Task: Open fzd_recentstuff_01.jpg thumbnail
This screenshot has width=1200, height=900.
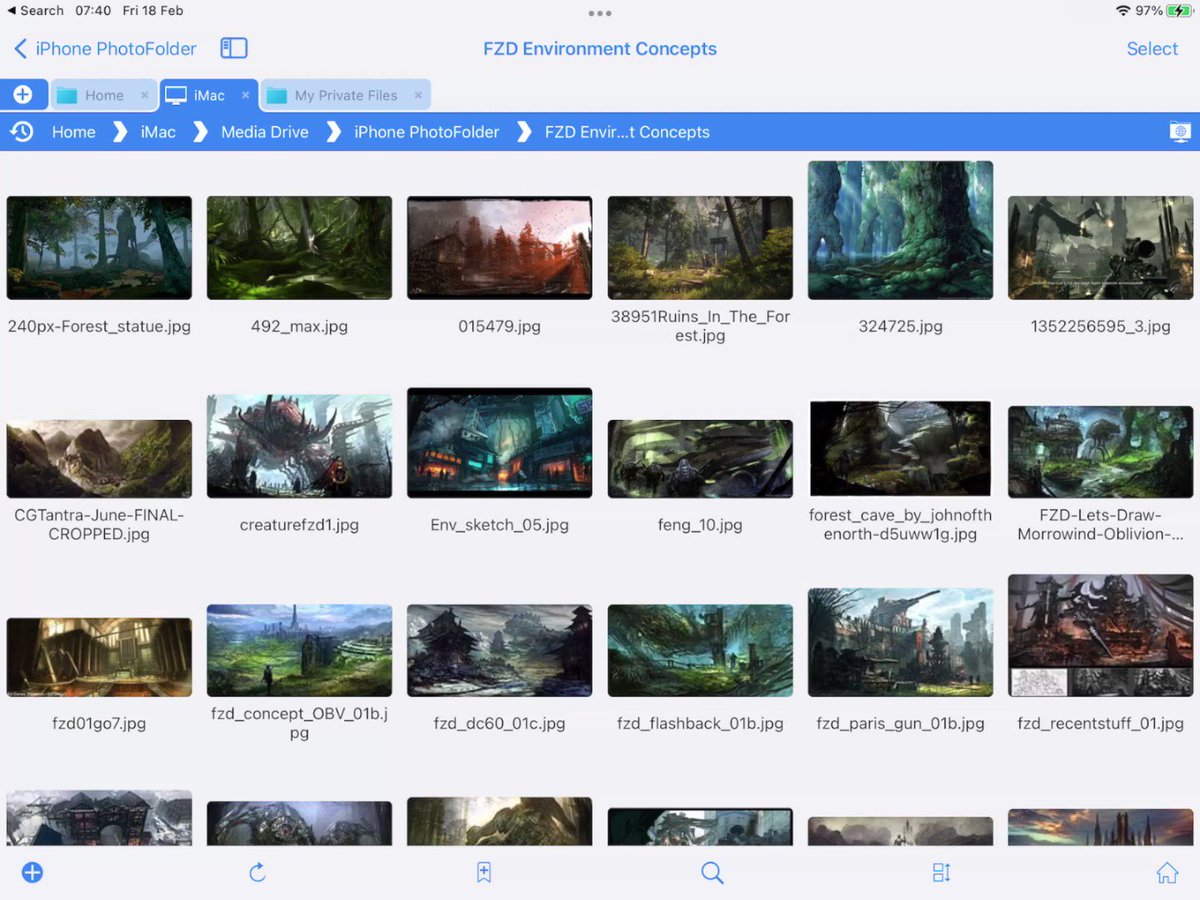Action: 1100,635
